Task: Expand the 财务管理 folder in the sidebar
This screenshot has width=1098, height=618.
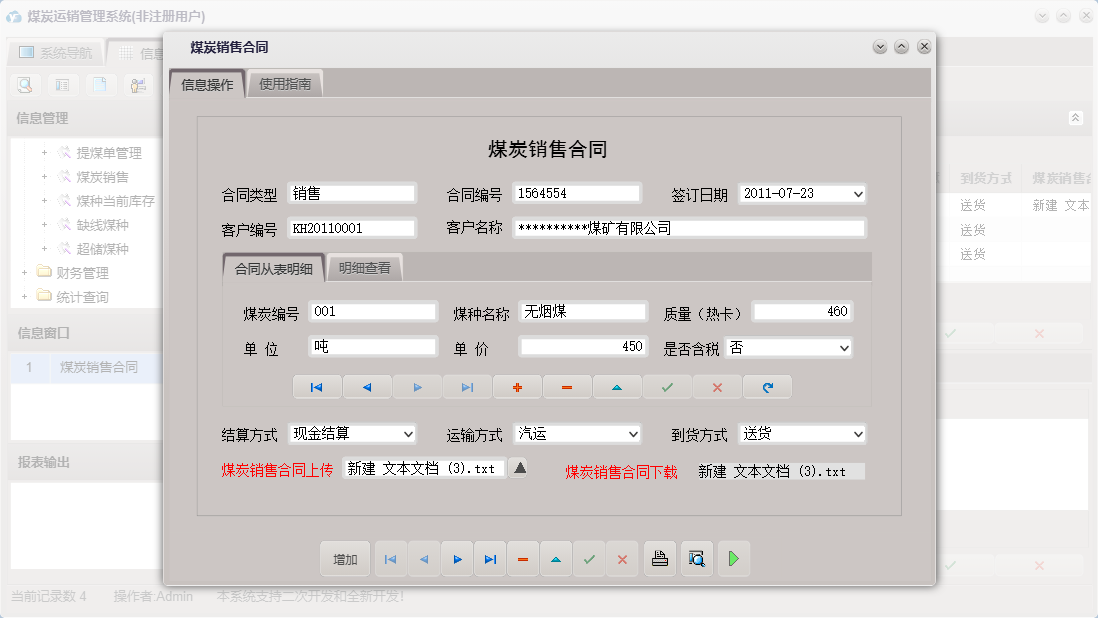Action: tap(23, 271)
